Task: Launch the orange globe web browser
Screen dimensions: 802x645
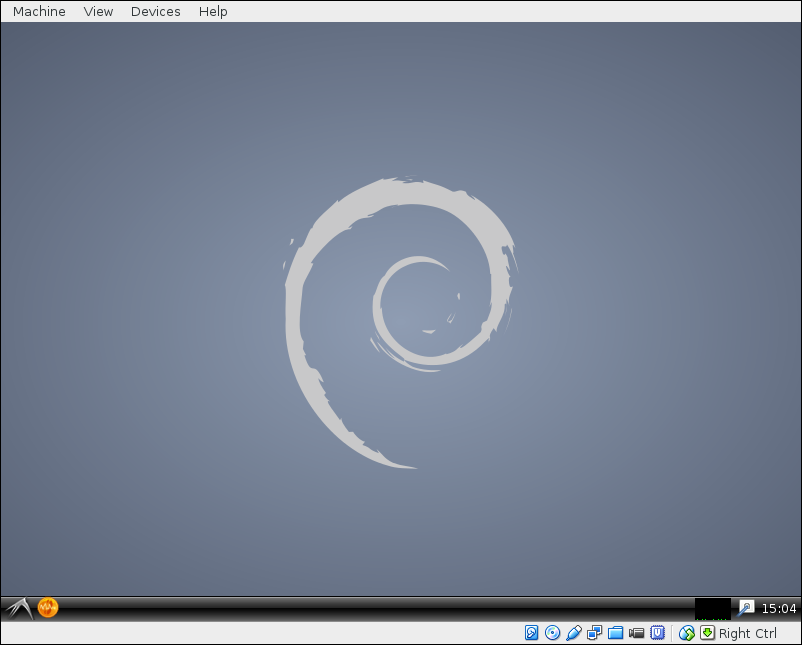Action: (x=48, y=608)
